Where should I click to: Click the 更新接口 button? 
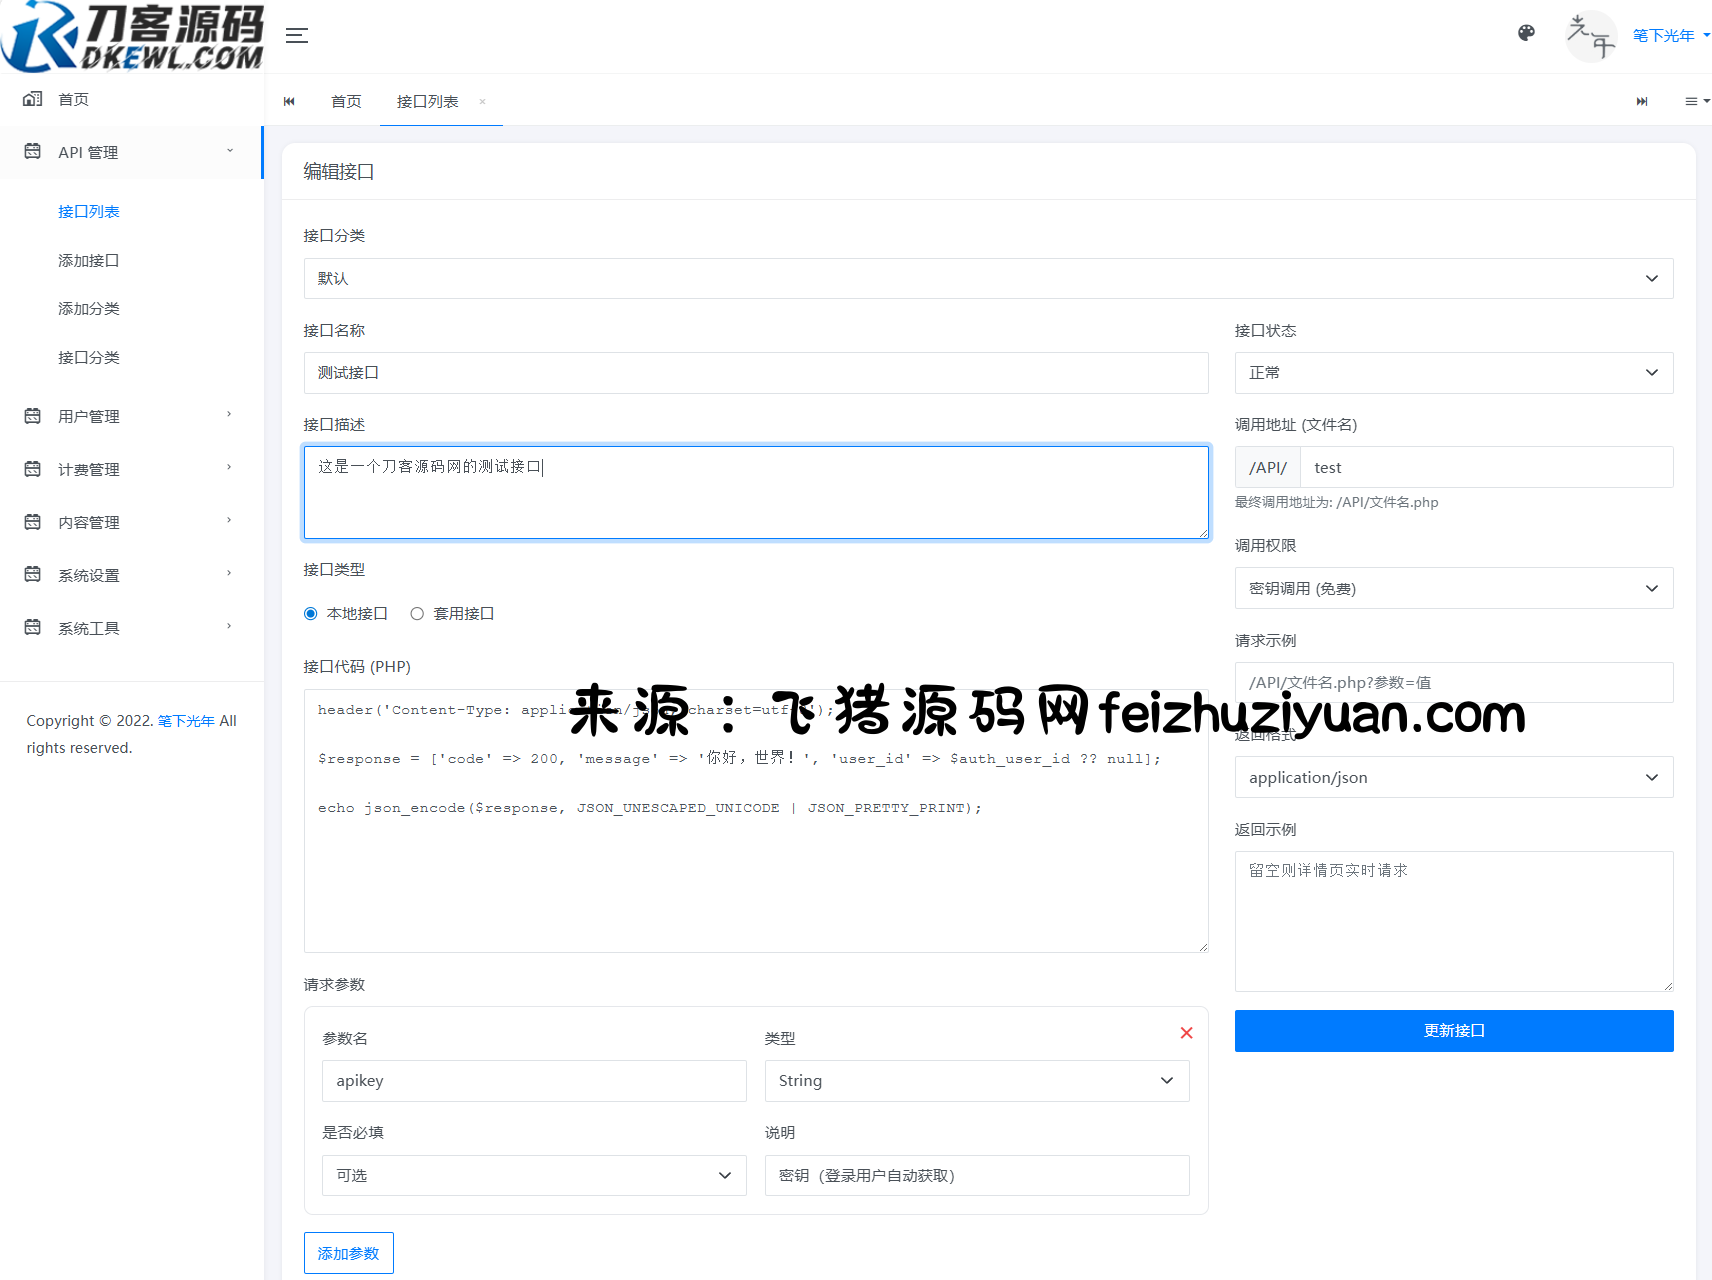(1453, 1031)
